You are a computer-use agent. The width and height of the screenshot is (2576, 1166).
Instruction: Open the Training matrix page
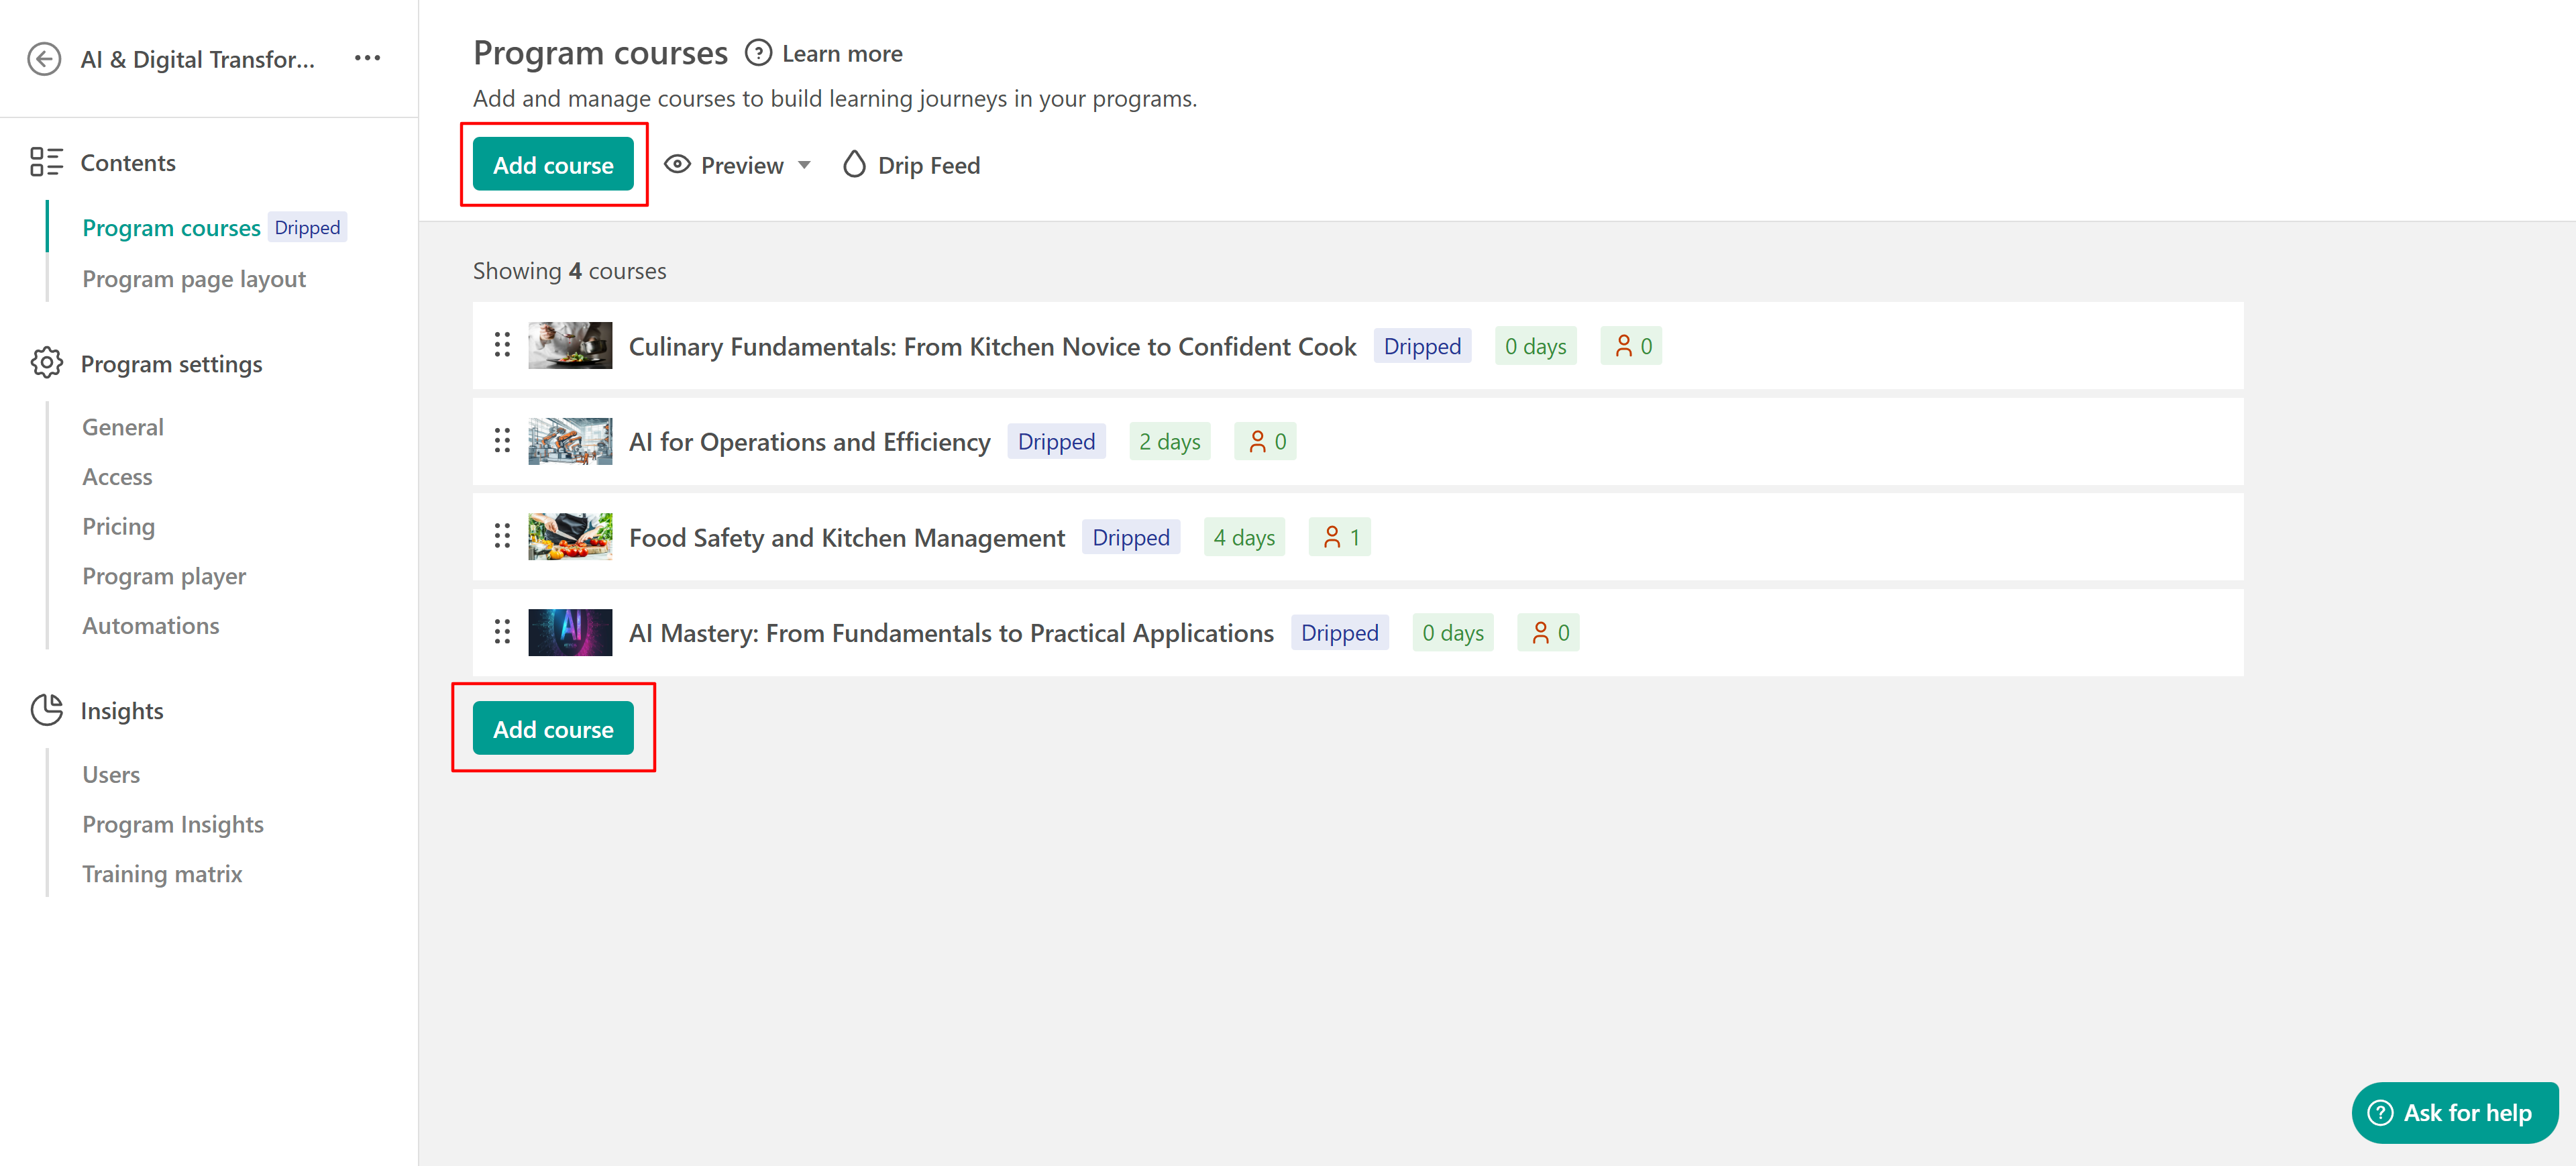[x=162, y=874]
